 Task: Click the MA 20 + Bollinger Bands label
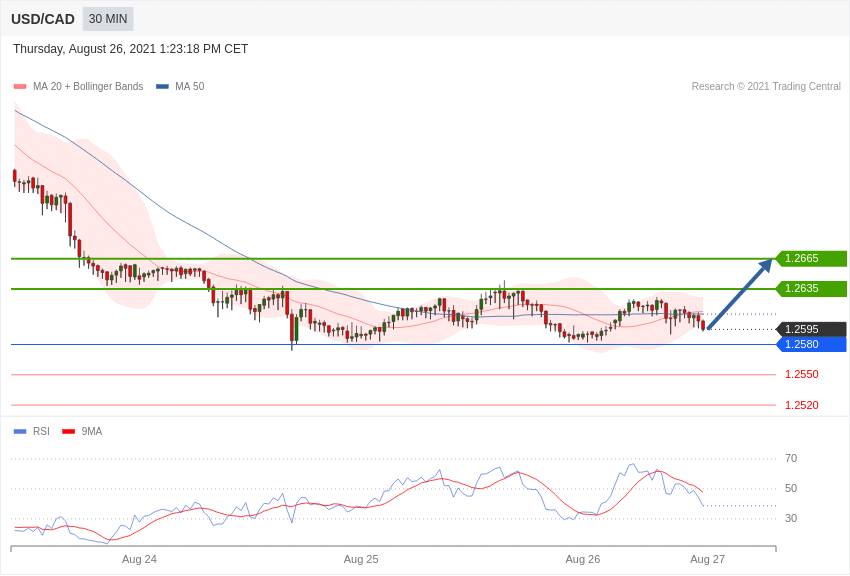(88, 87)
